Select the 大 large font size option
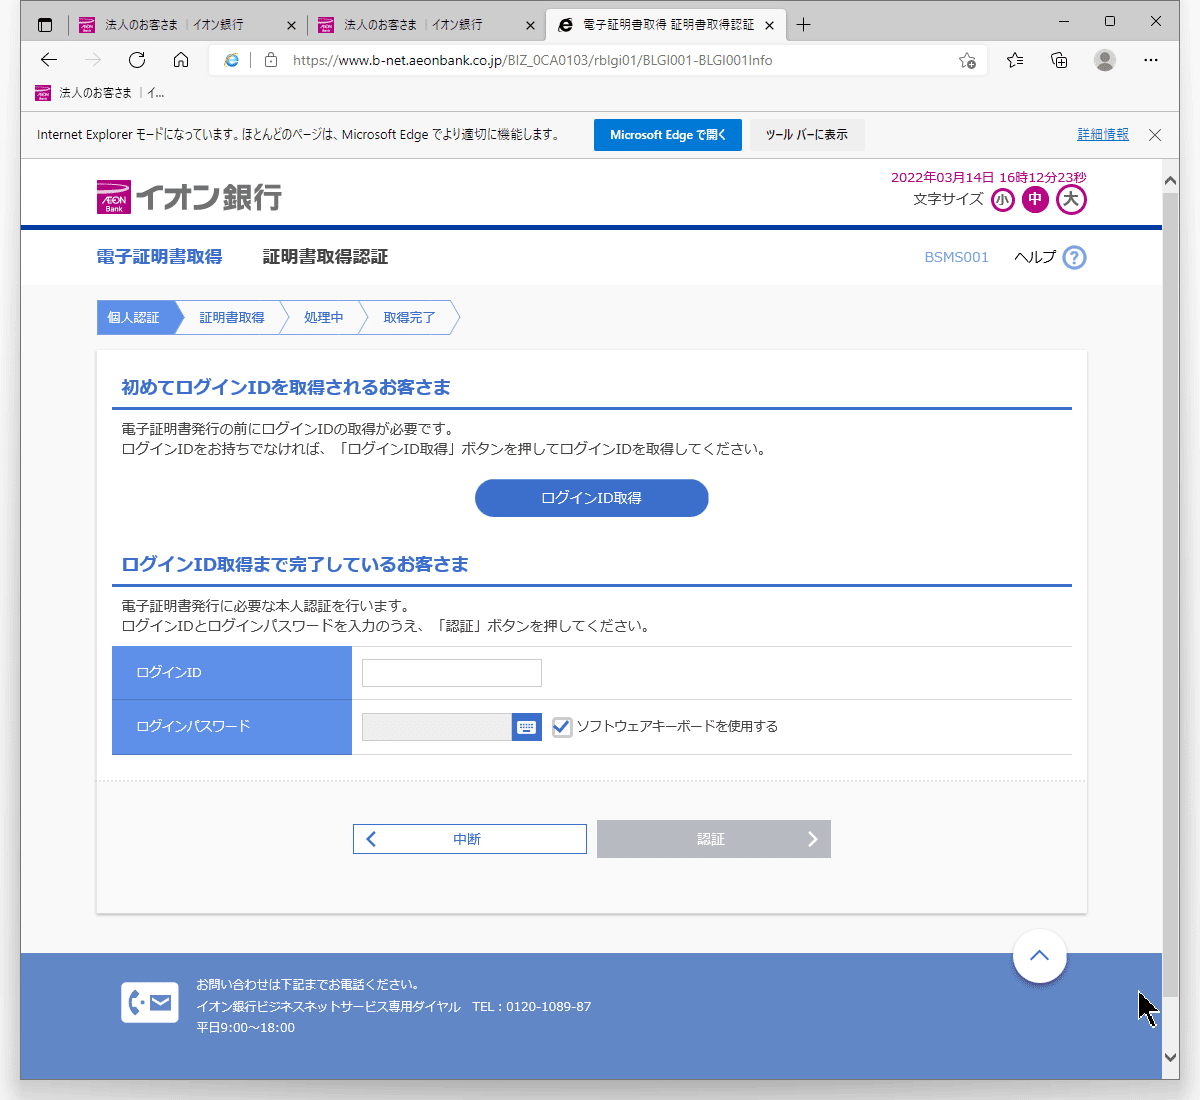This screenshot has height=1100, width=1200. coord(1071,200)
